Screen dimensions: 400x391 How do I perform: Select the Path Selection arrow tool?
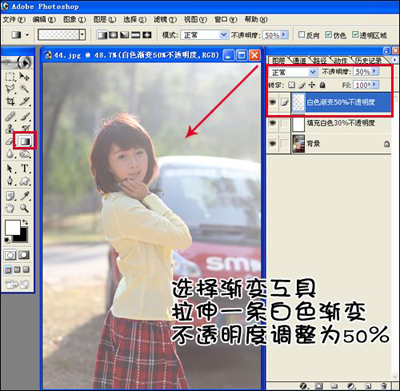coord(10,169)
